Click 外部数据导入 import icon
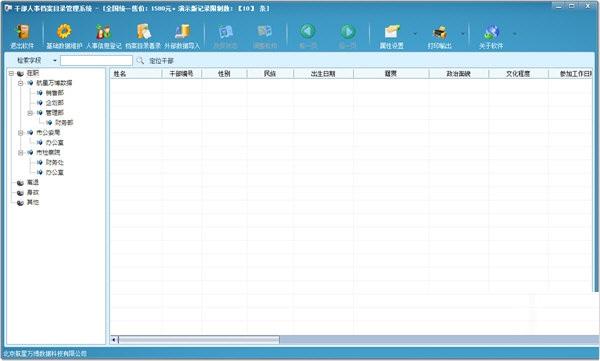 click(183, 32)
